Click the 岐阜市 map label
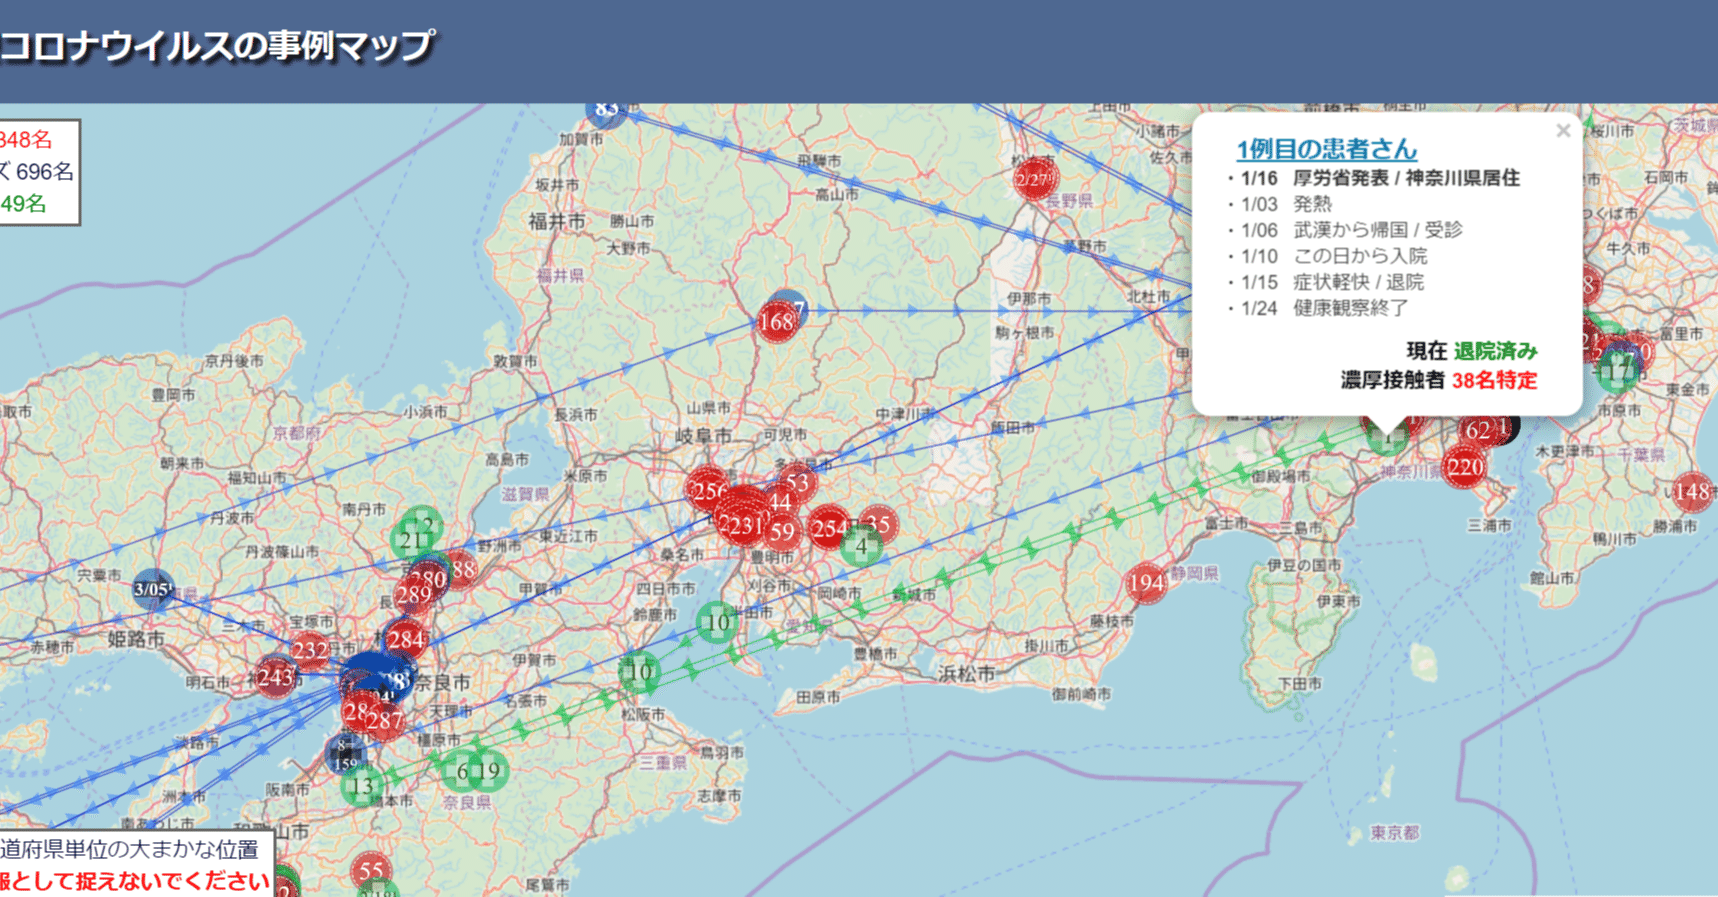Screen dimensions: 1718x897 pyautogui.click(x=704, y=436)
